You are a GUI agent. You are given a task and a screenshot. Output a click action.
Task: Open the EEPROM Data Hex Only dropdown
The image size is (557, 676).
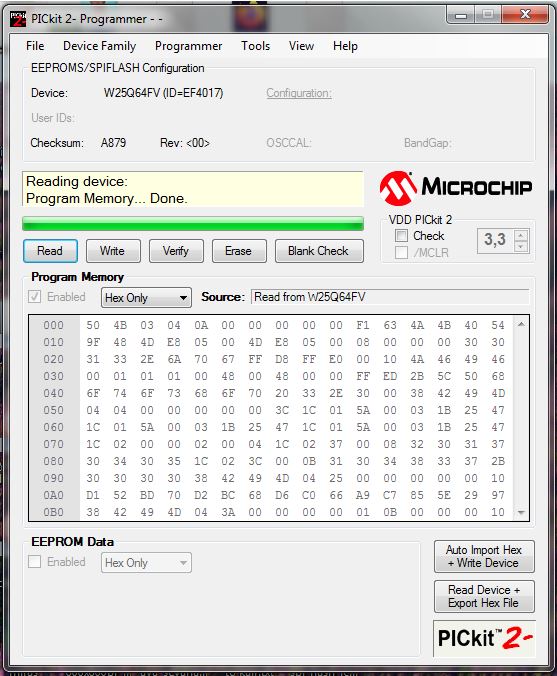tap(146, 563)
